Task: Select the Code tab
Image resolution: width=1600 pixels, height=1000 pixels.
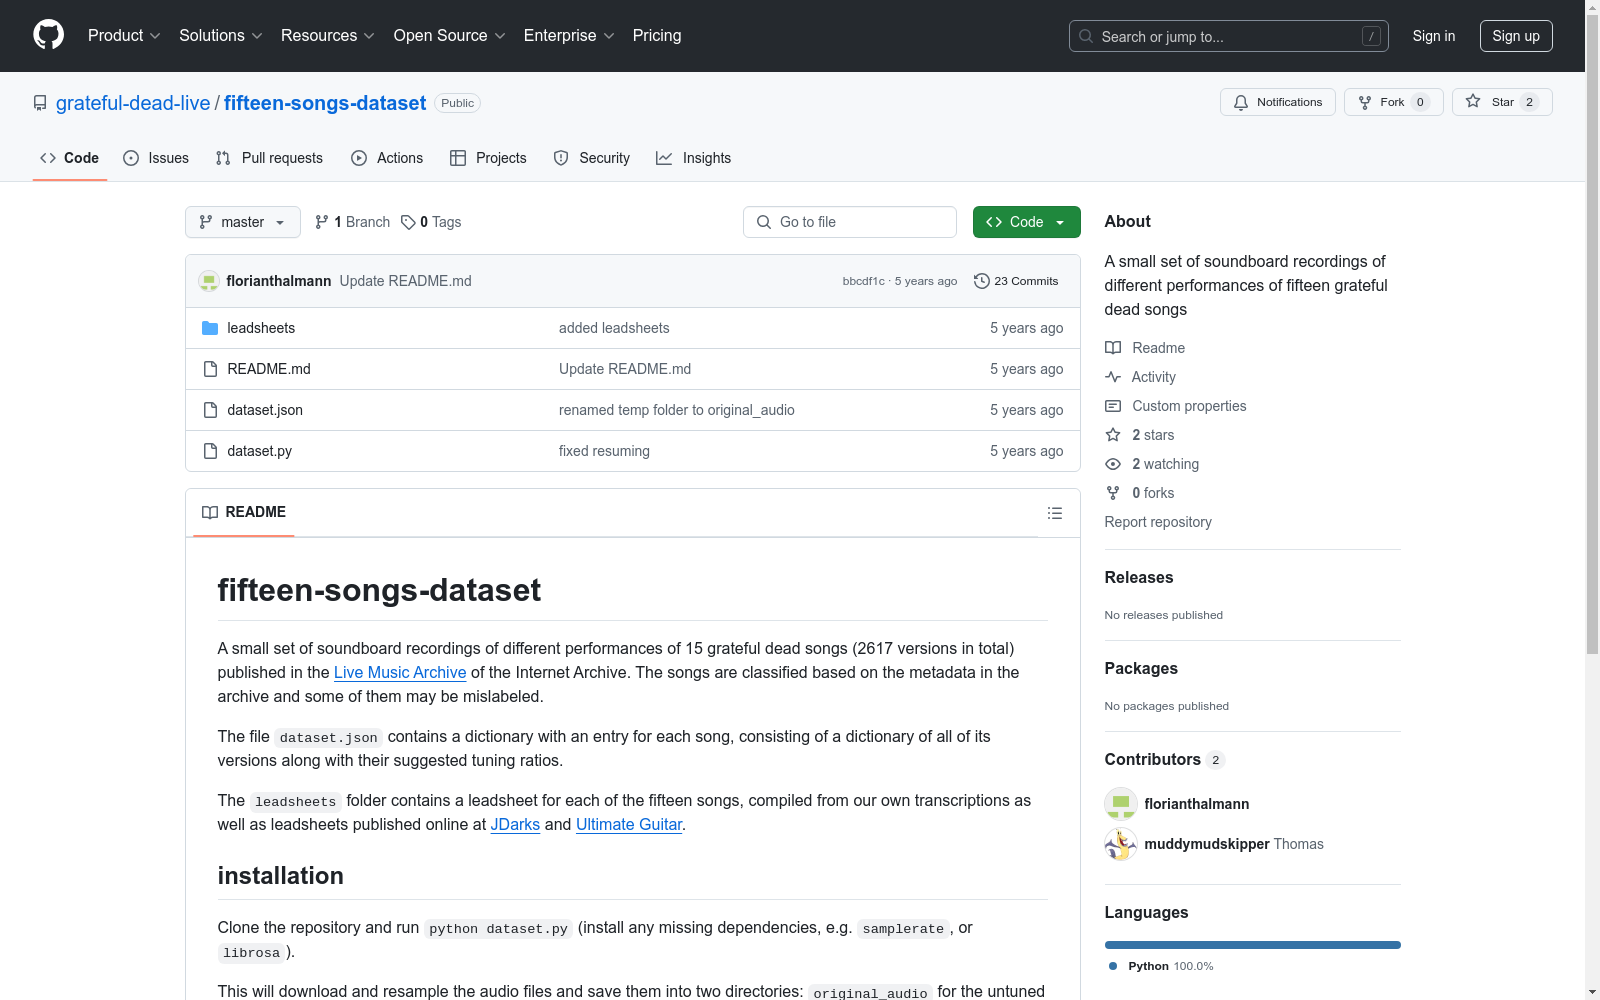Action: click(x=70, y=158)
